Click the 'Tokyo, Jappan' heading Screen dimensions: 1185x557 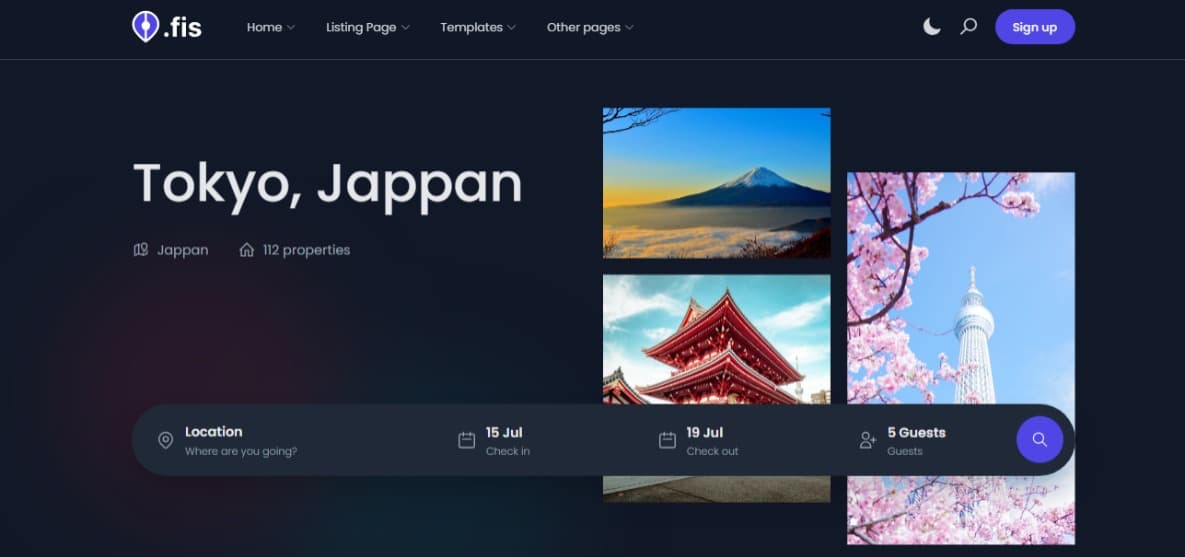[x=327, y=185]
